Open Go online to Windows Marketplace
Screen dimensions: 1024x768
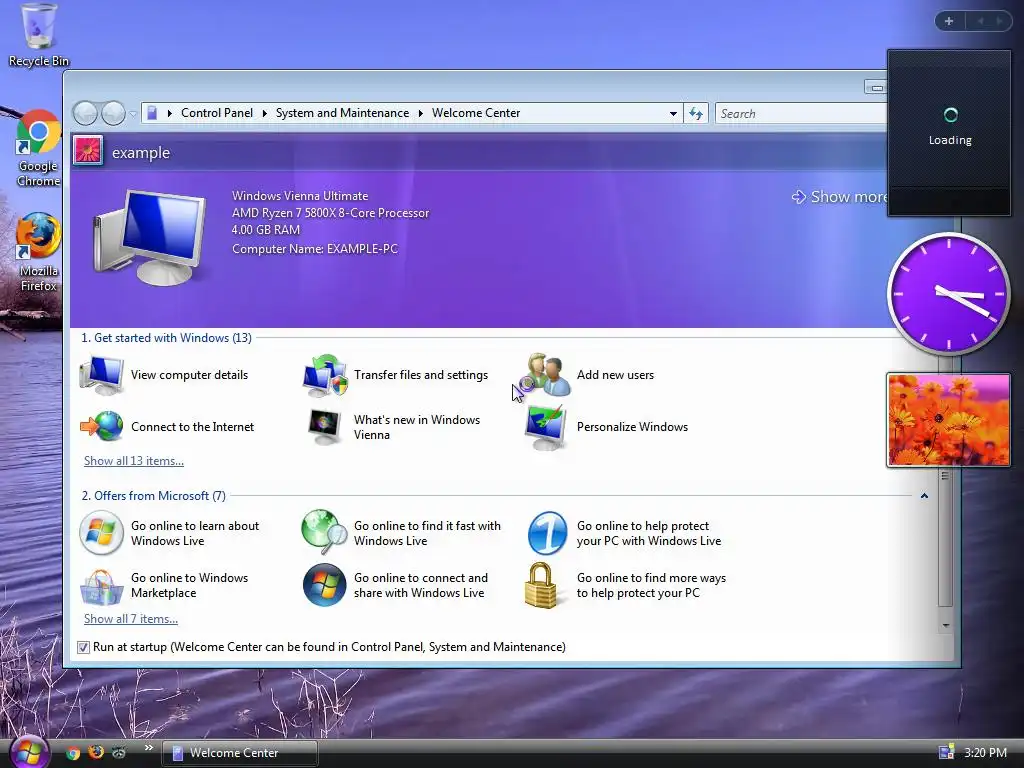pos(164,585)
